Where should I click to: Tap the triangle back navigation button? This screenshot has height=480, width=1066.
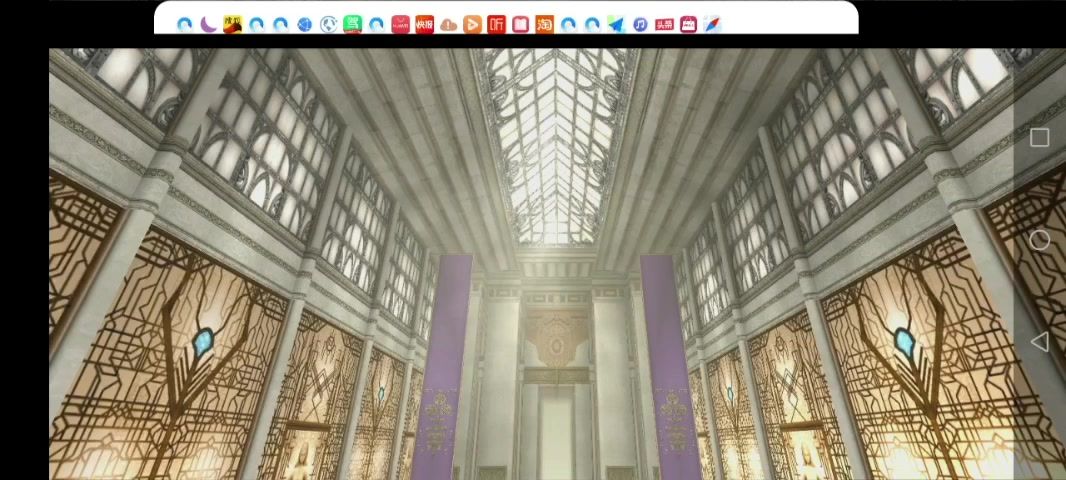click(1039, 342)
